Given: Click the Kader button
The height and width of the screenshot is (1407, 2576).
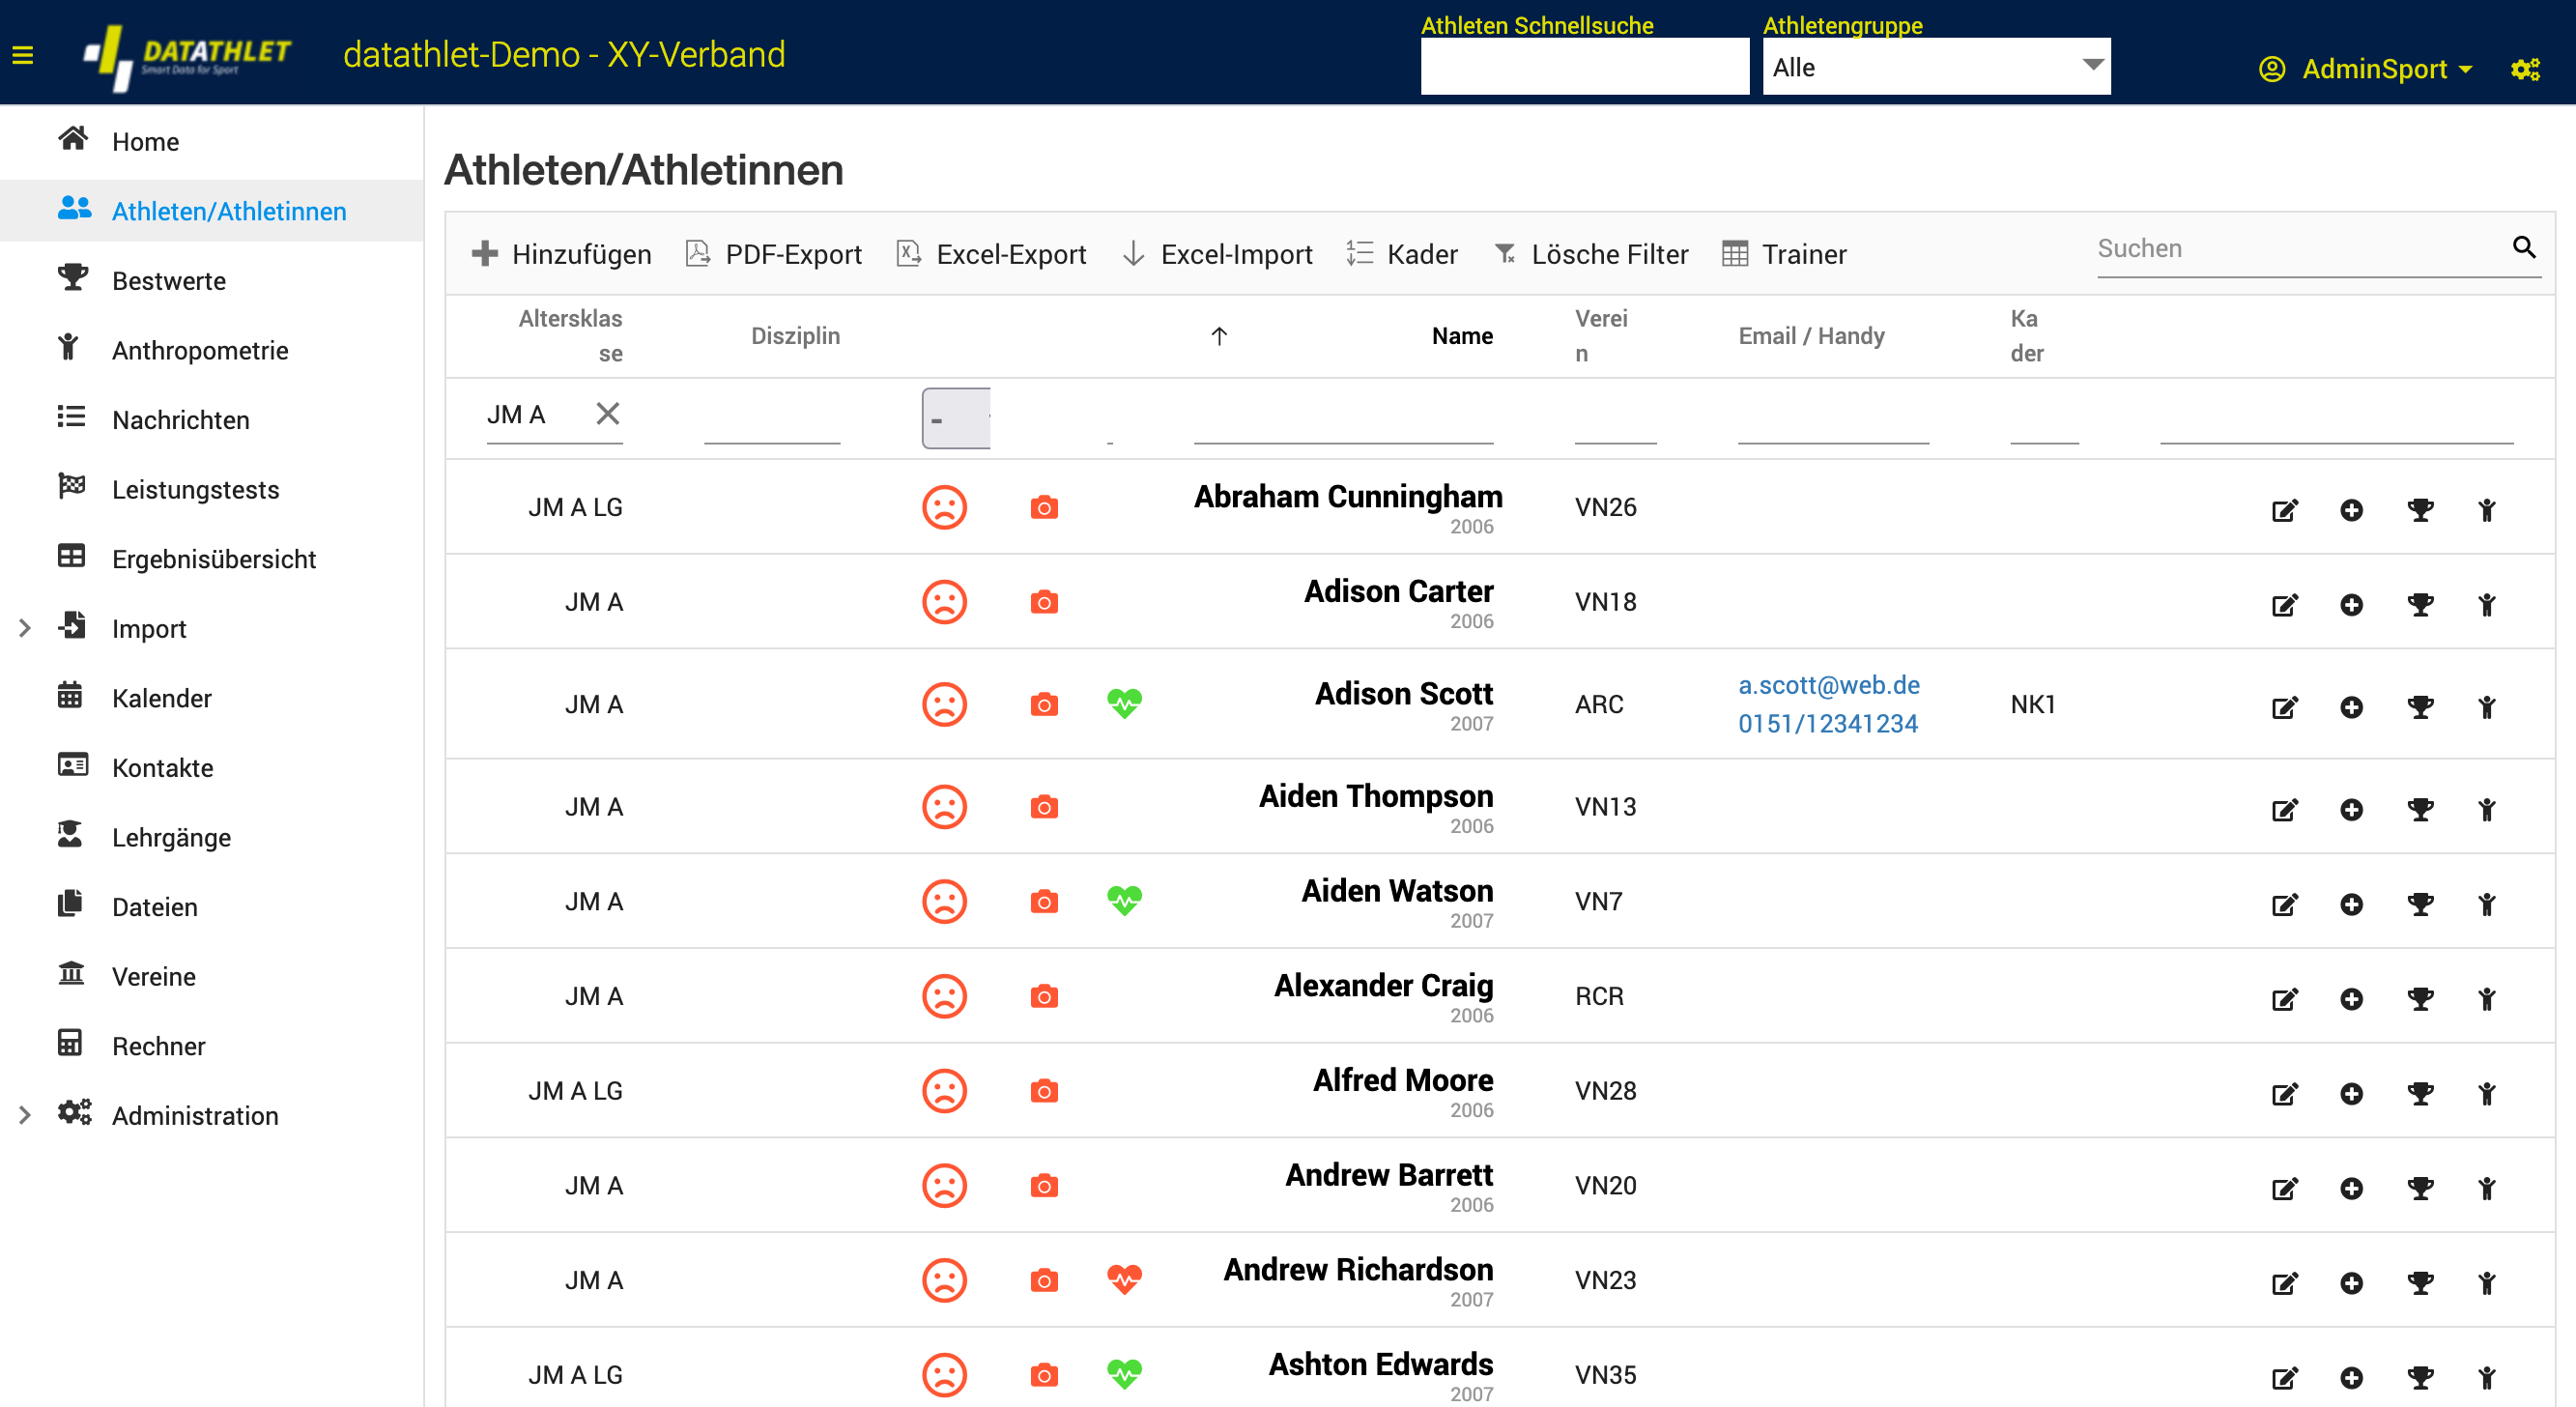Looking at the screenshot, I should click(x=1402, y=254).
